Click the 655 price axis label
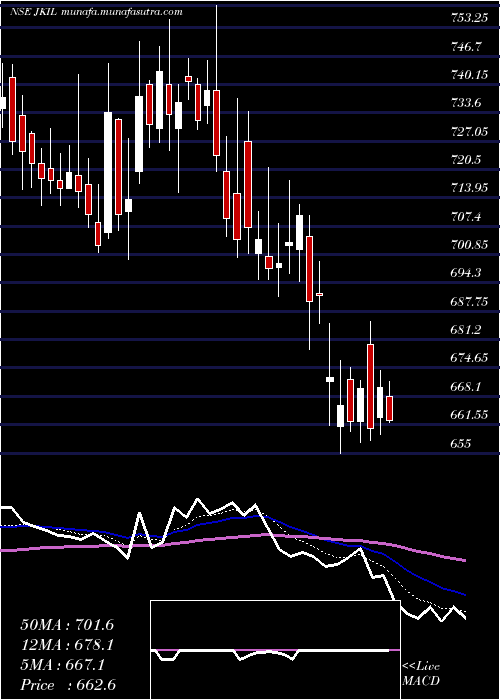This screenshot has width=500, height=700. (x=460, y=444)
